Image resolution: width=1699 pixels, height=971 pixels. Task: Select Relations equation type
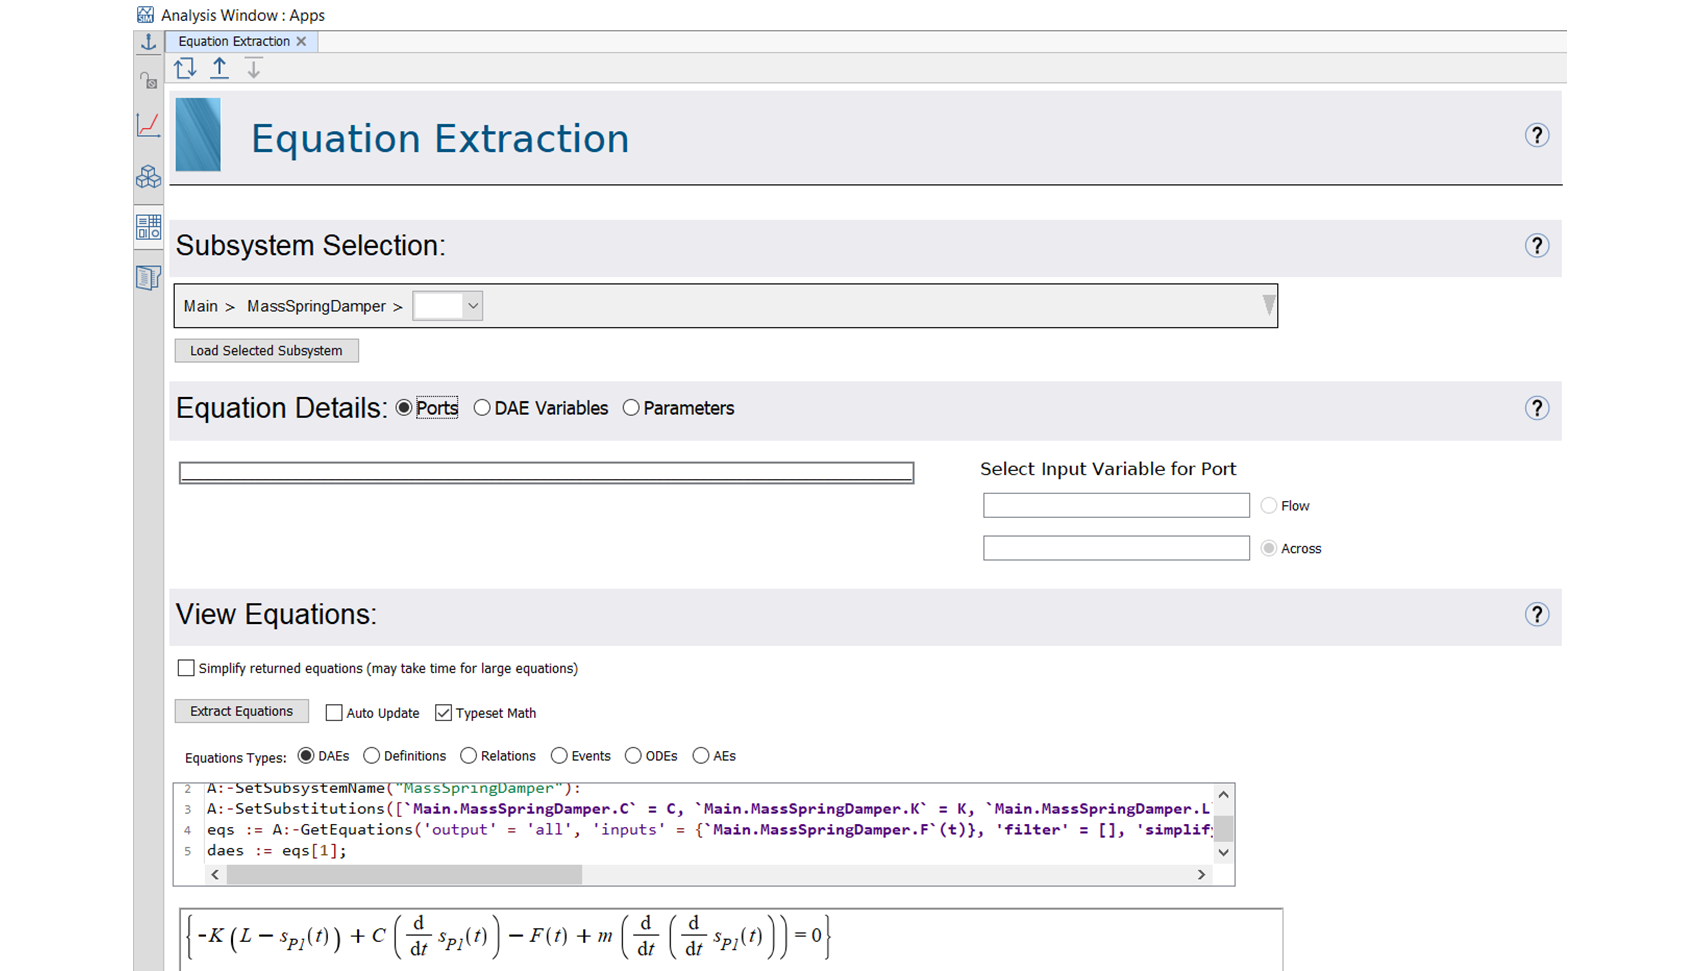(468, 756)
